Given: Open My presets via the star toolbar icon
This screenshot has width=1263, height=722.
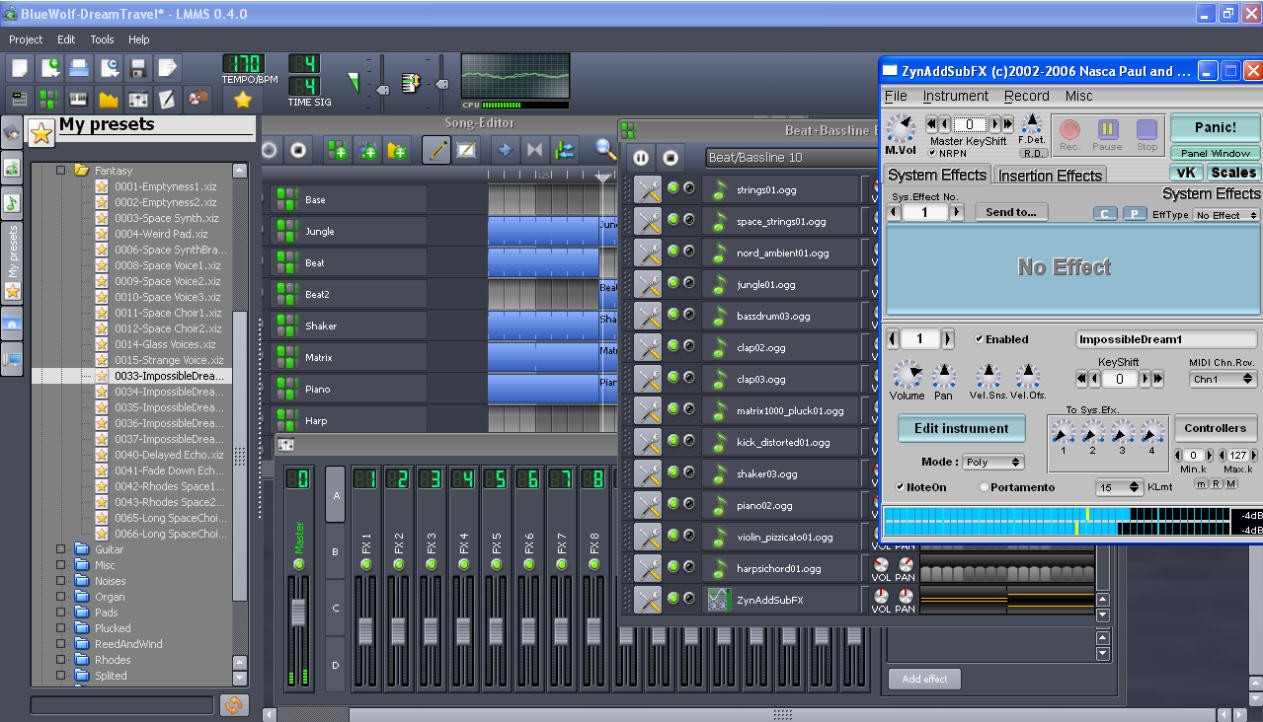Looking at the screenshot, I should point(239,98).
